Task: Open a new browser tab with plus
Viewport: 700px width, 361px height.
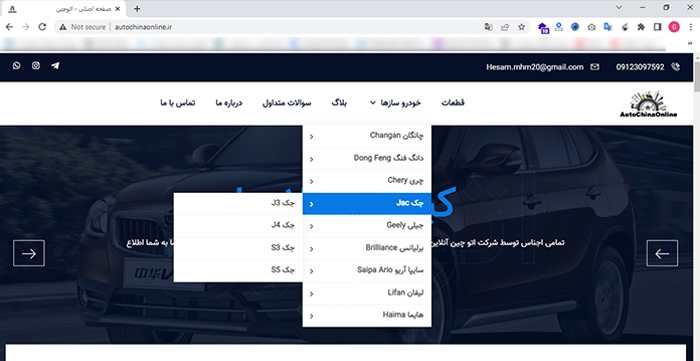Action: click(x=137, y=8)
